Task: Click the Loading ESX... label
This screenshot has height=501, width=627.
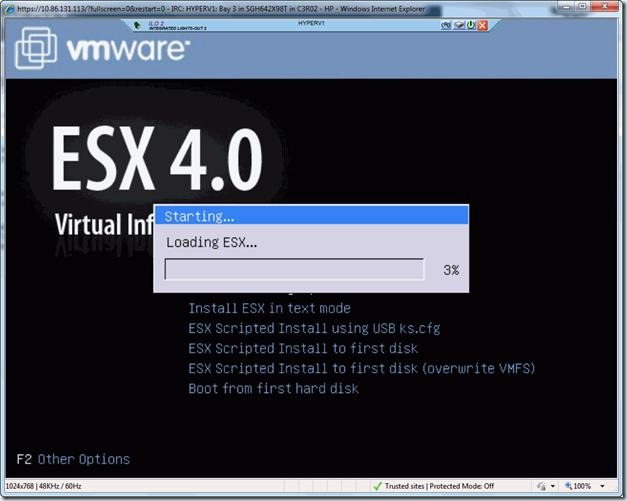Action: (212, 242)
